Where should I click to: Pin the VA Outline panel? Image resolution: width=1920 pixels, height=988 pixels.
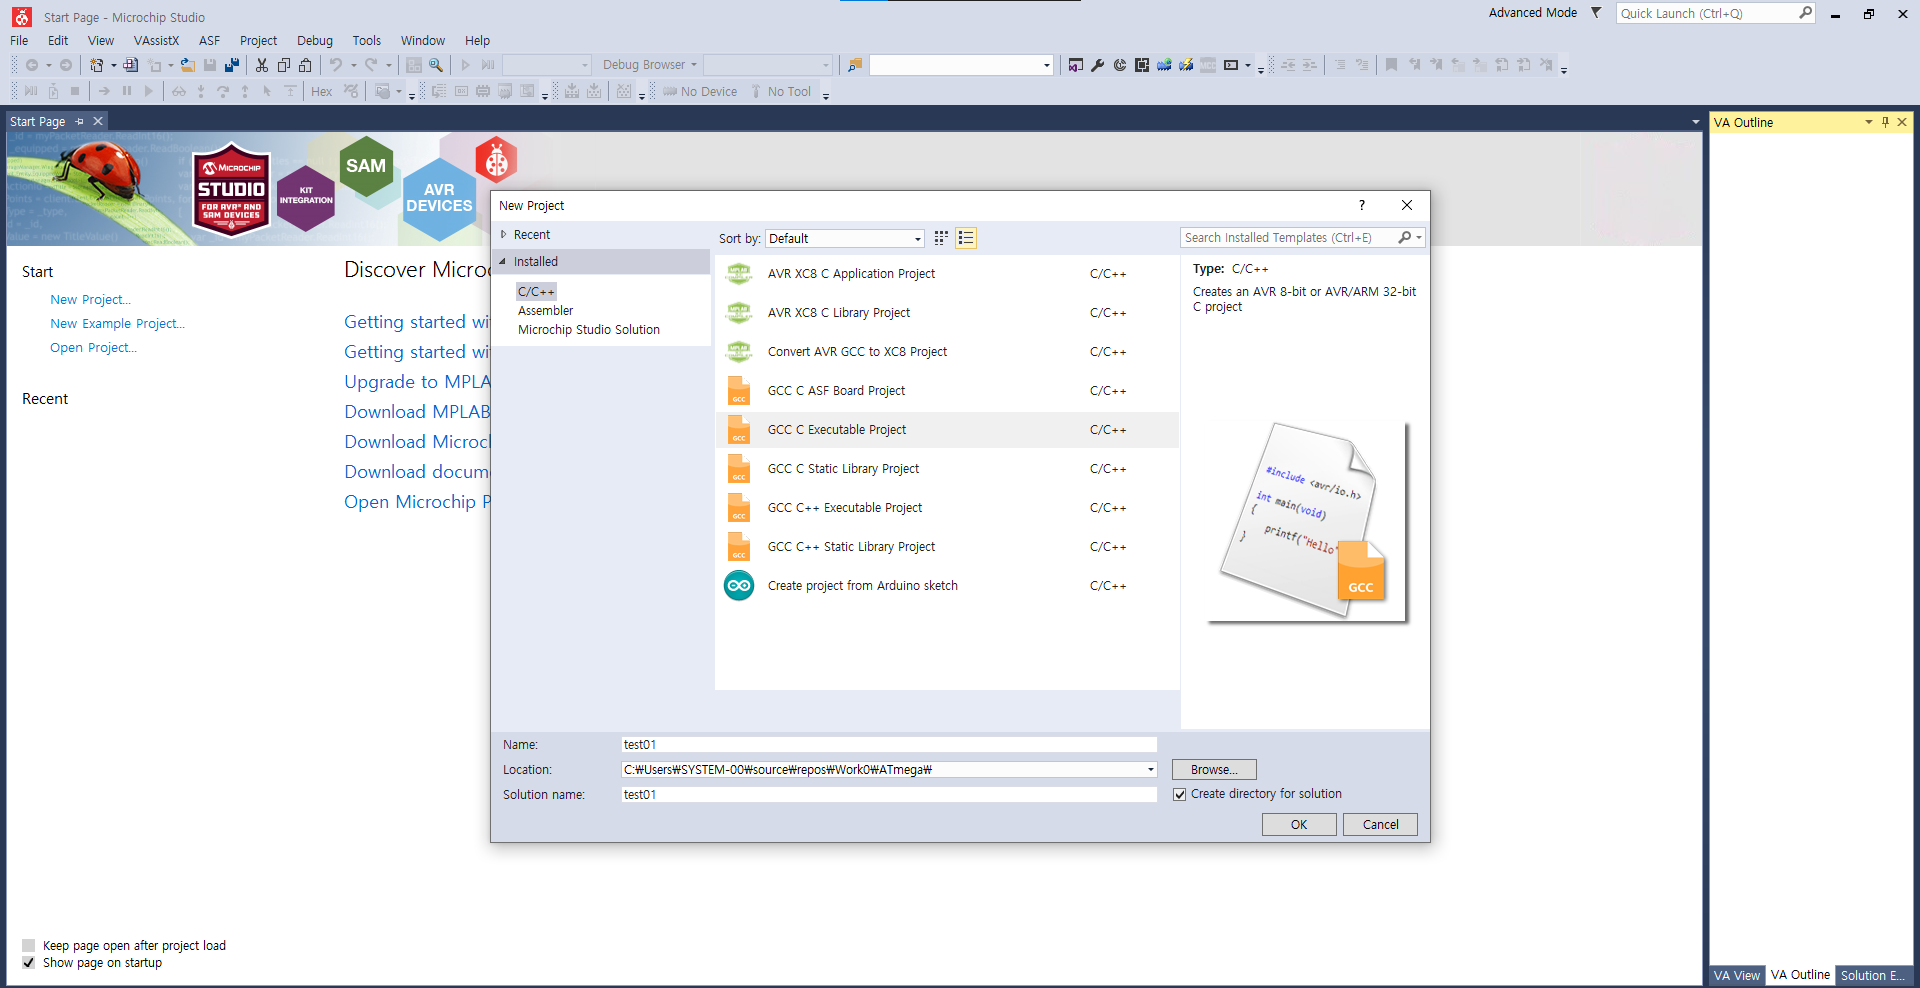click(1885, 122)
